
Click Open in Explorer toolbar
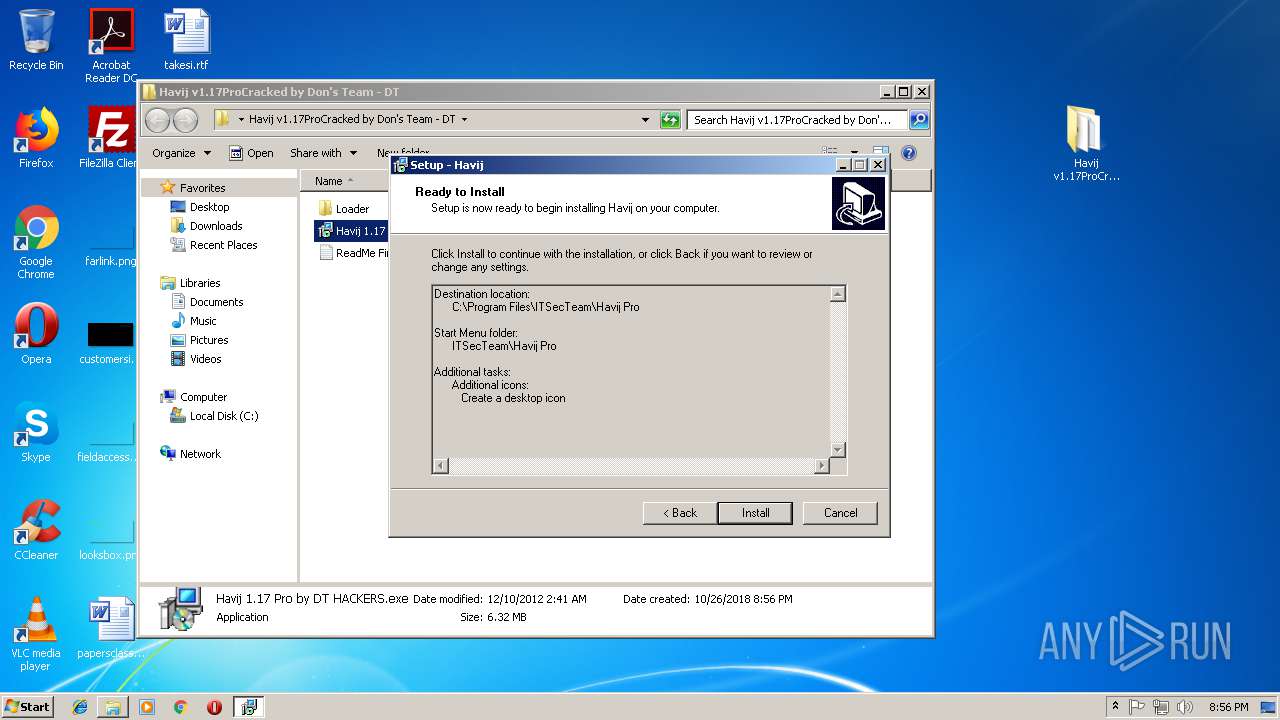pyautogui.click(x=251, y=153)
